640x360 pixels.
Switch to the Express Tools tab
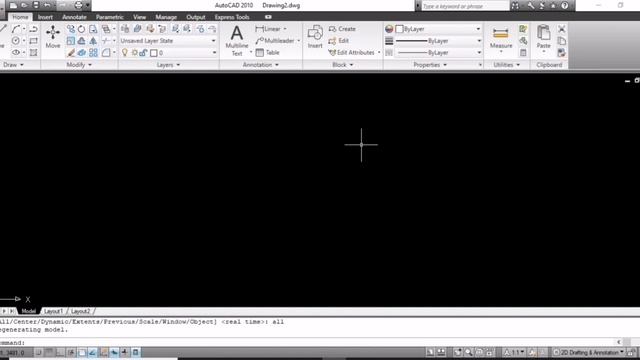pos(232,17)
